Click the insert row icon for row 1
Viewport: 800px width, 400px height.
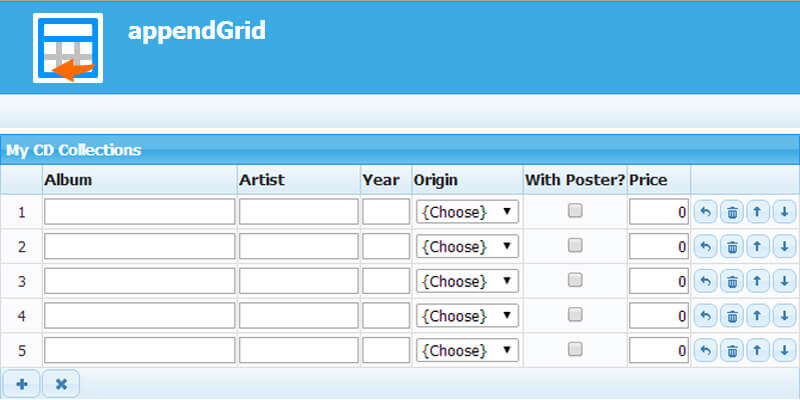tap(705, 212)
